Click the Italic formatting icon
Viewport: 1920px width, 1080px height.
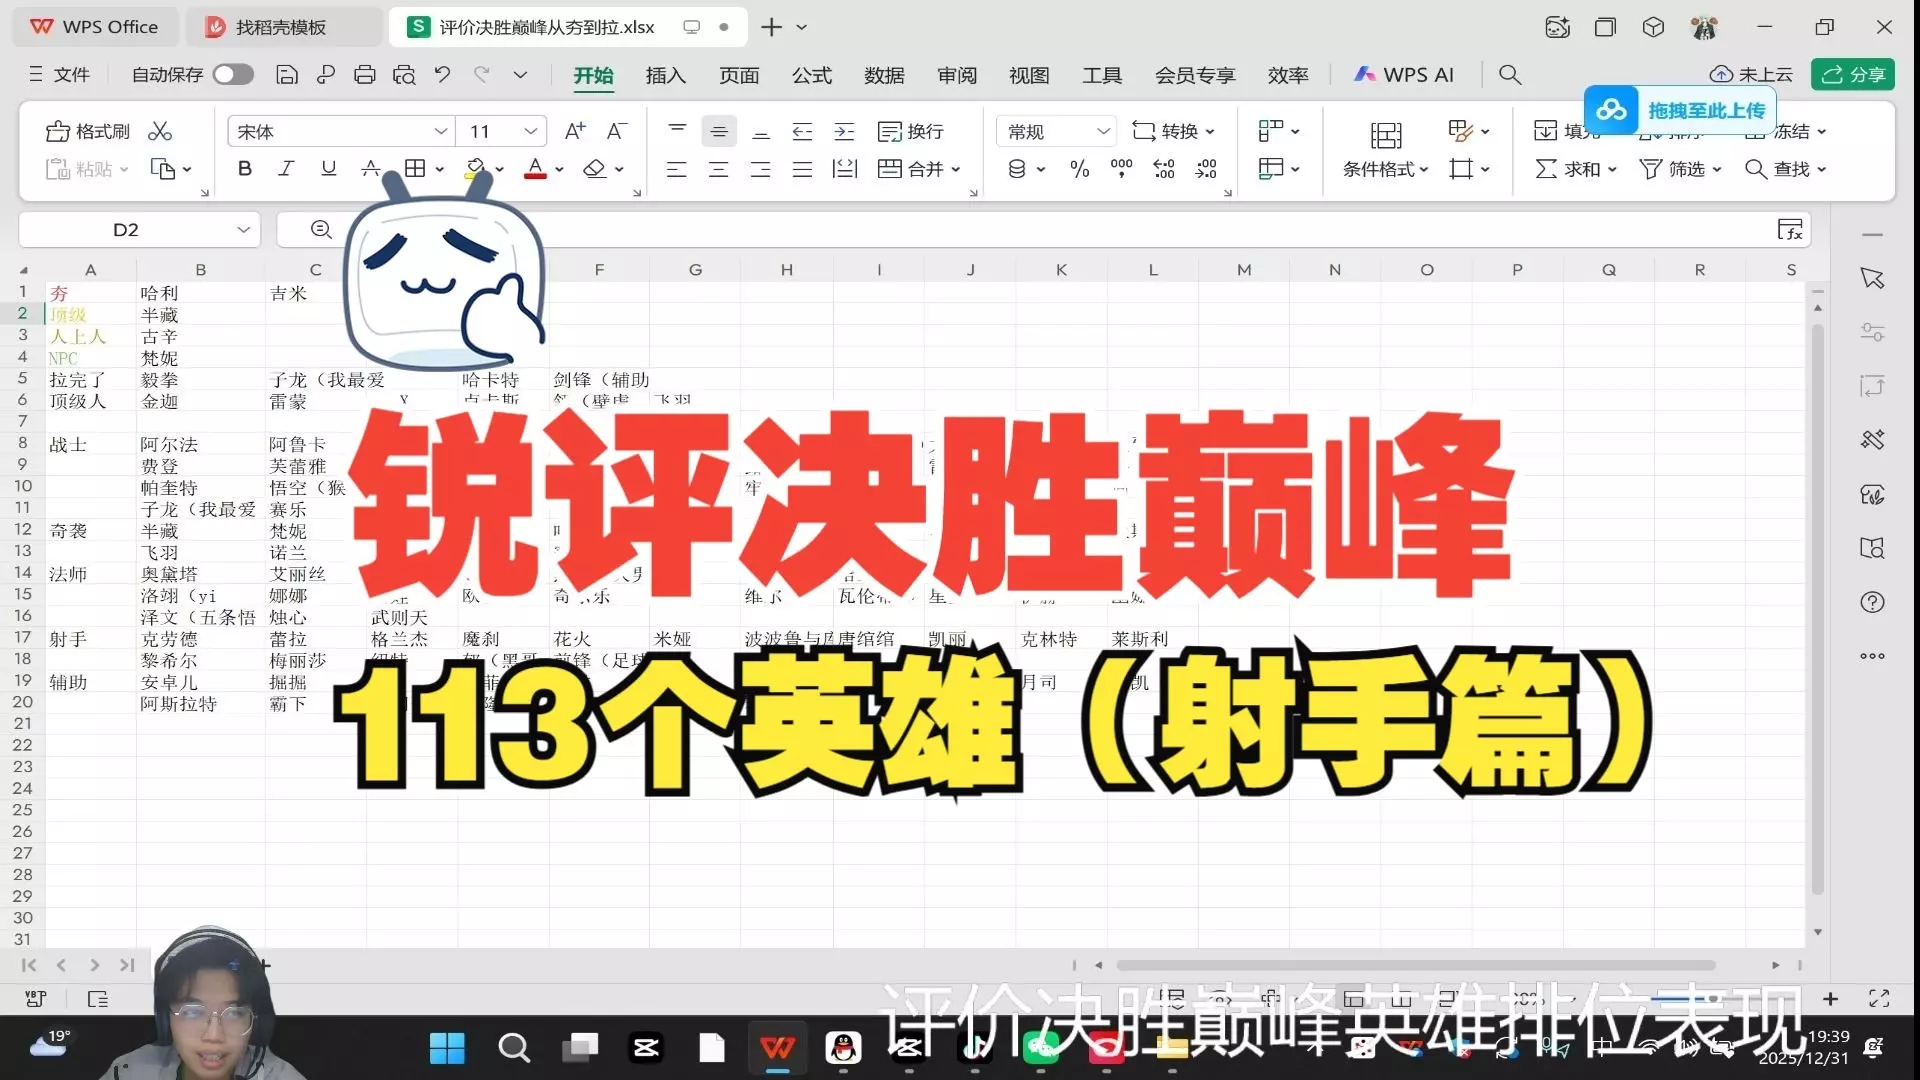[286, 169]
